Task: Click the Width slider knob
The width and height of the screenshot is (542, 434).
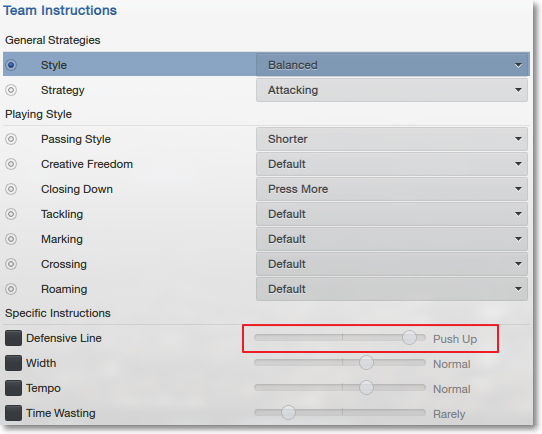Action: tap(366, 362)
